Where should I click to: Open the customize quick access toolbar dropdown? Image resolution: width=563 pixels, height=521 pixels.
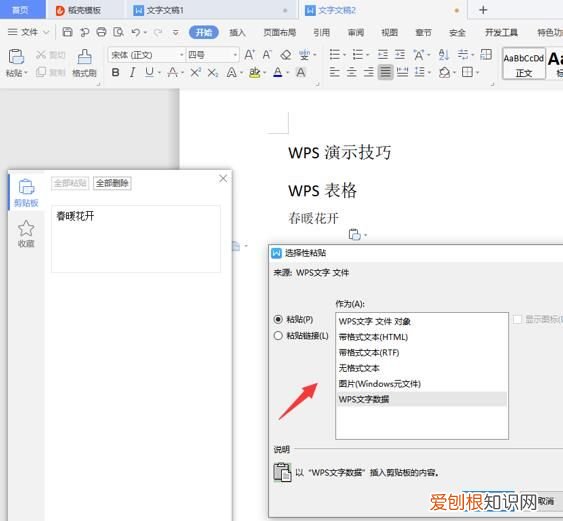[x=175, y=32]
